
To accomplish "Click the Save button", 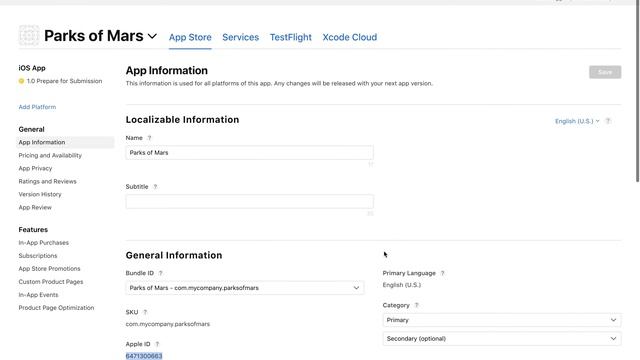I will tap(605, 72).
